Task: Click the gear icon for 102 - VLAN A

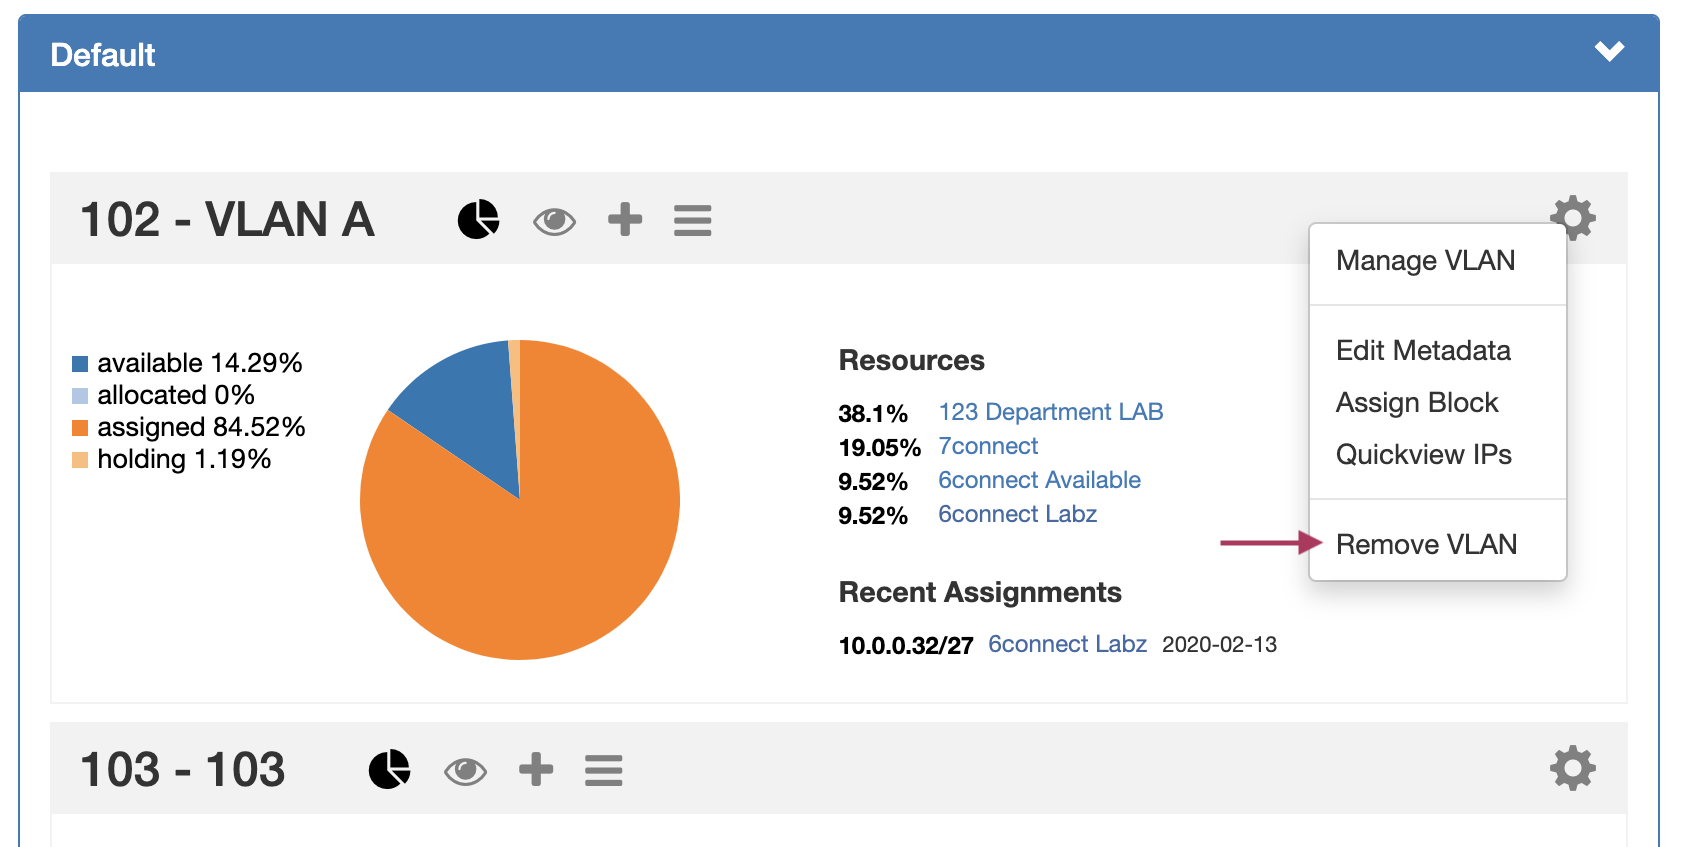Action: [x=1572, y=216]
